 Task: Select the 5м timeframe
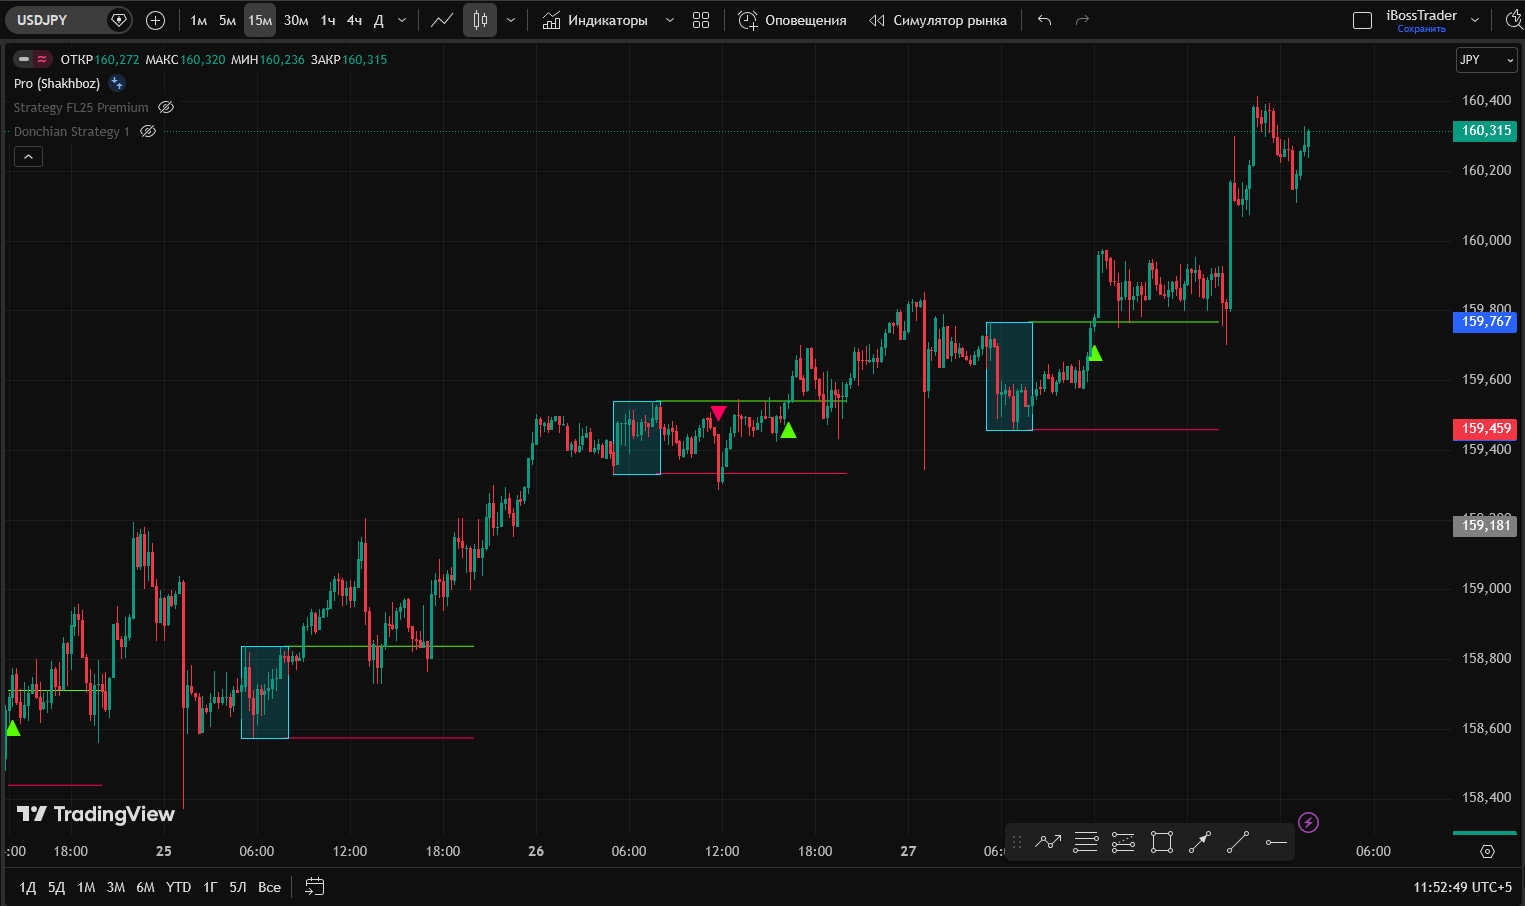point(228,20)
